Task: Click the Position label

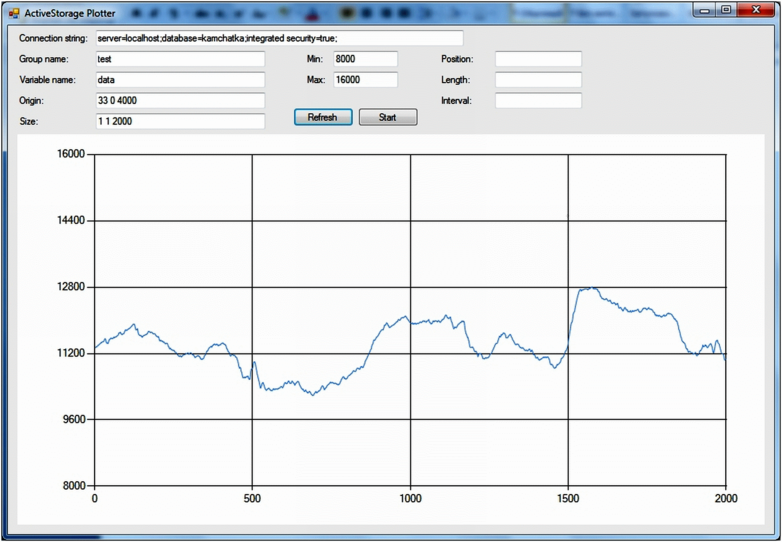Action: click(x=457, y=59)
